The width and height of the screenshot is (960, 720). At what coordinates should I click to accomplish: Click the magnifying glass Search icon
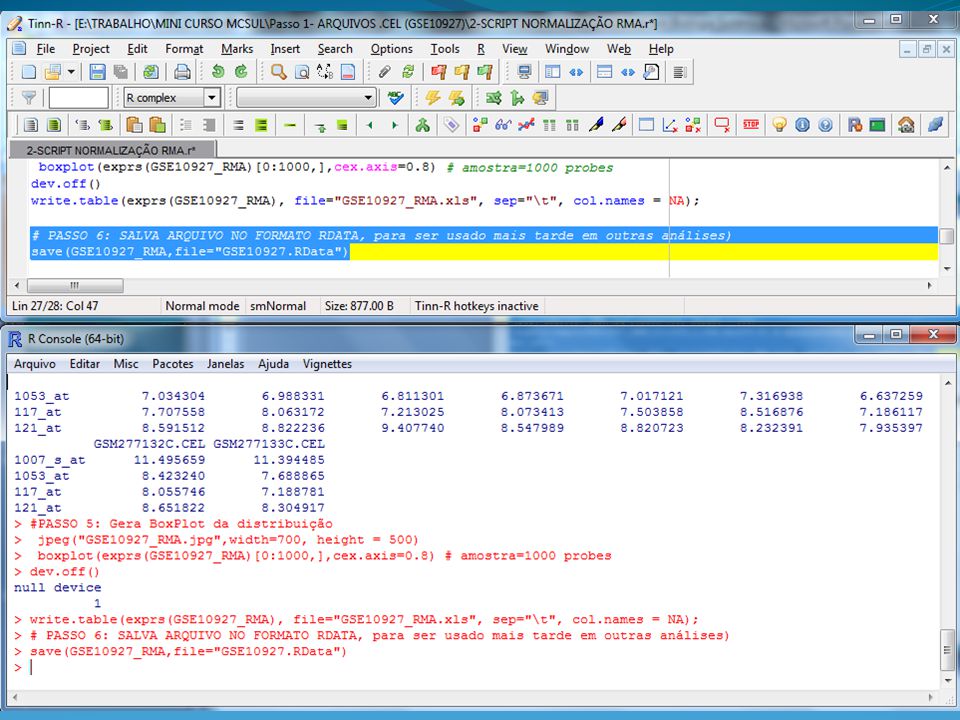pyautogui.click(x=279, y=72)
